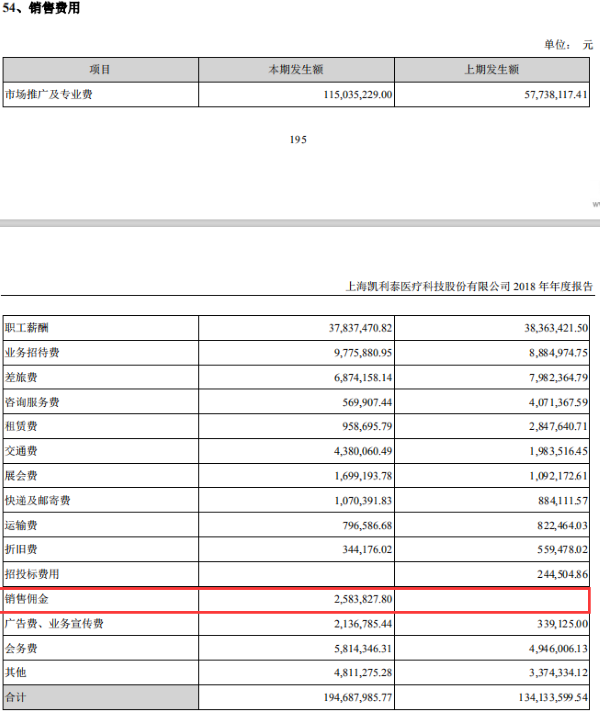
Task: Click the 上期发生额 column header
Action: point(492,70)
